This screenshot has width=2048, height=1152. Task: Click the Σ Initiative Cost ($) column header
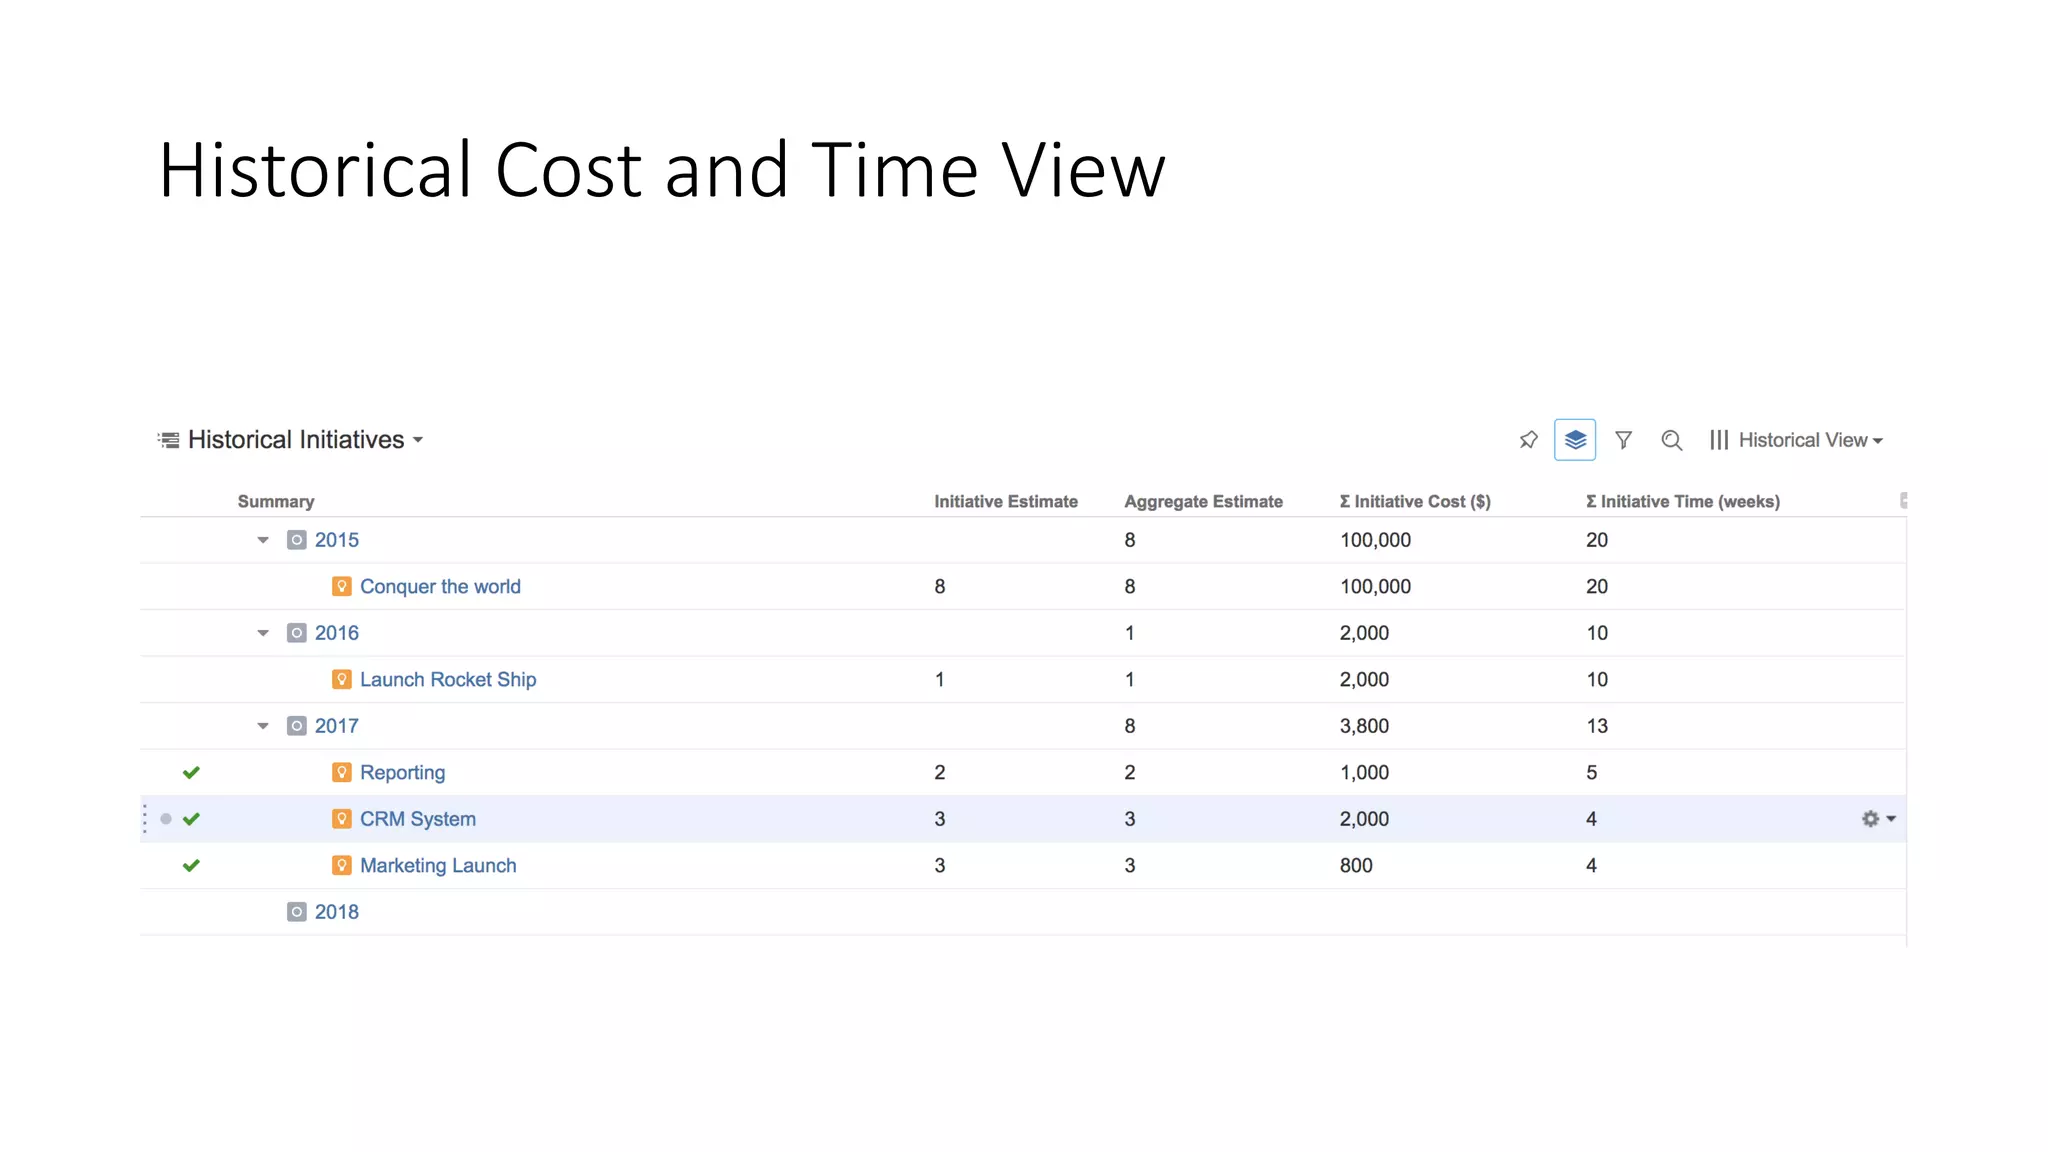tap(1415, 502)
